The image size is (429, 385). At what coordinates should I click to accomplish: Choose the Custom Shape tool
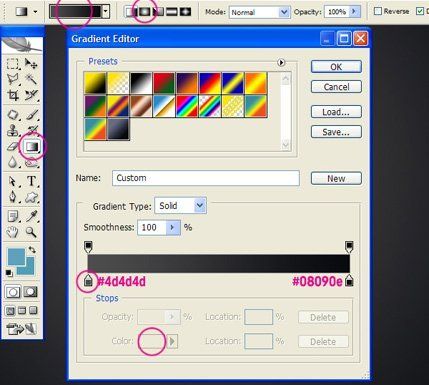pos(31,197)
